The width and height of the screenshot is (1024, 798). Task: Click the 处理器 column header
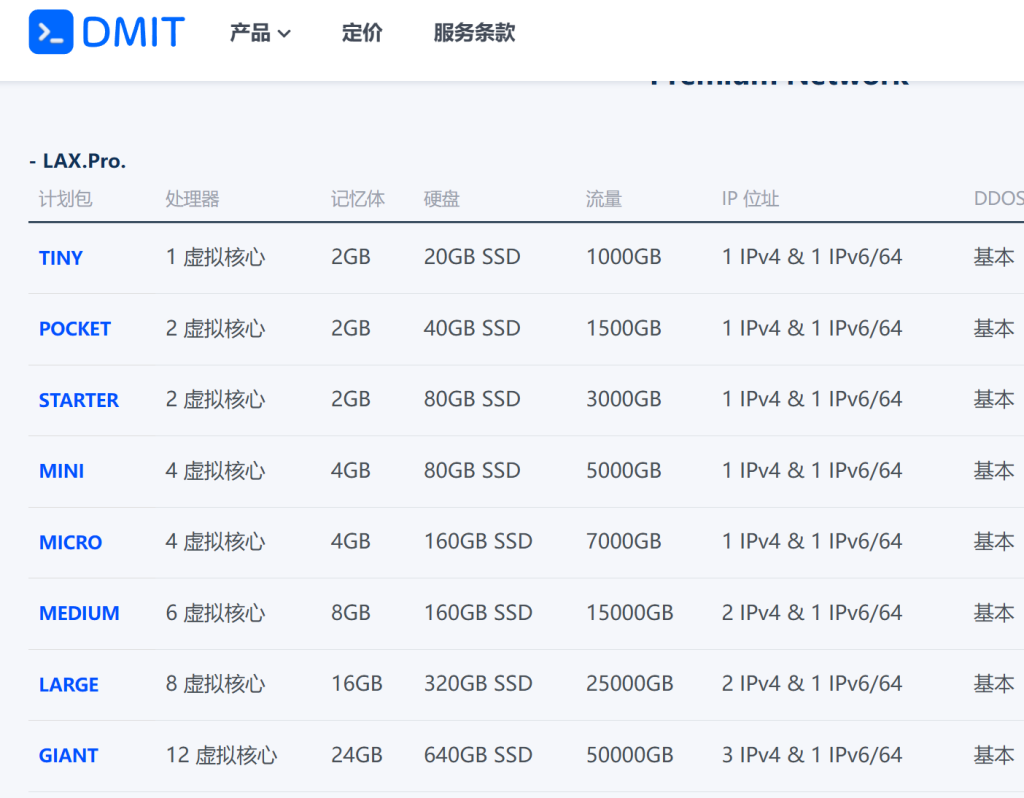pyautogui.click(x=192, y=199)
